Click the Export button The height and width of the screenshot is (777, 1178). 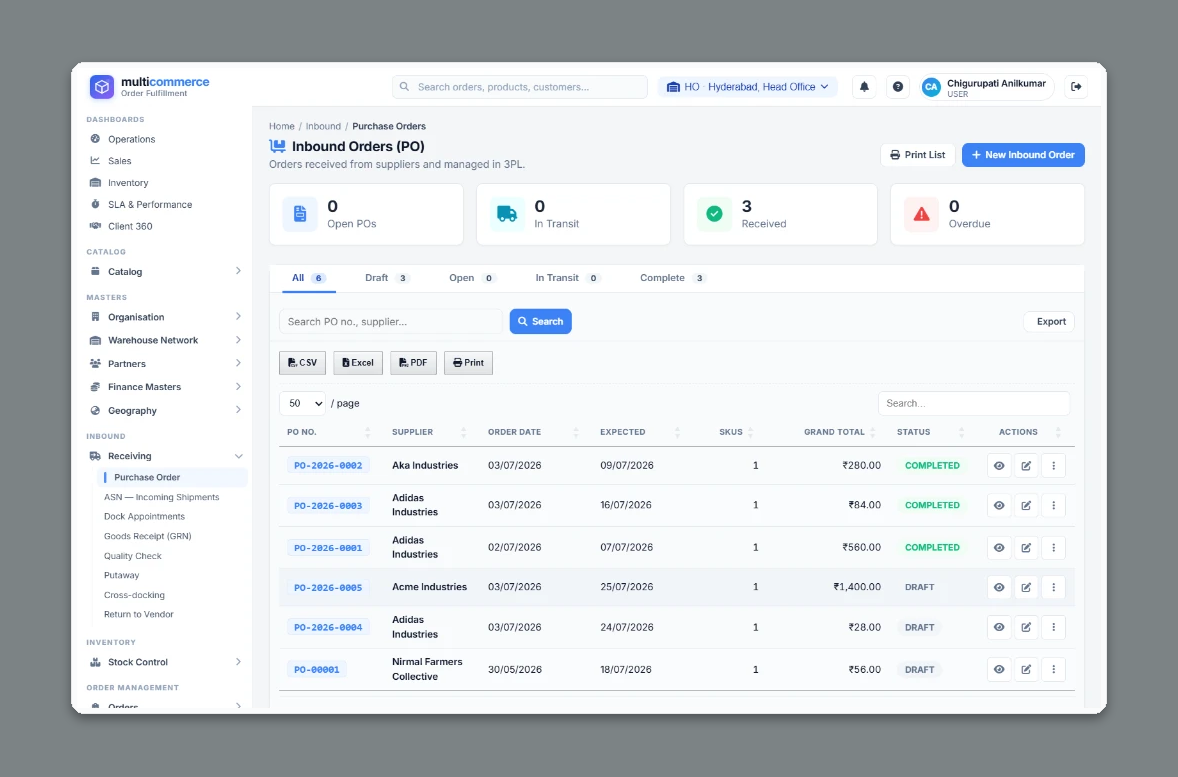pos(1050,322)
